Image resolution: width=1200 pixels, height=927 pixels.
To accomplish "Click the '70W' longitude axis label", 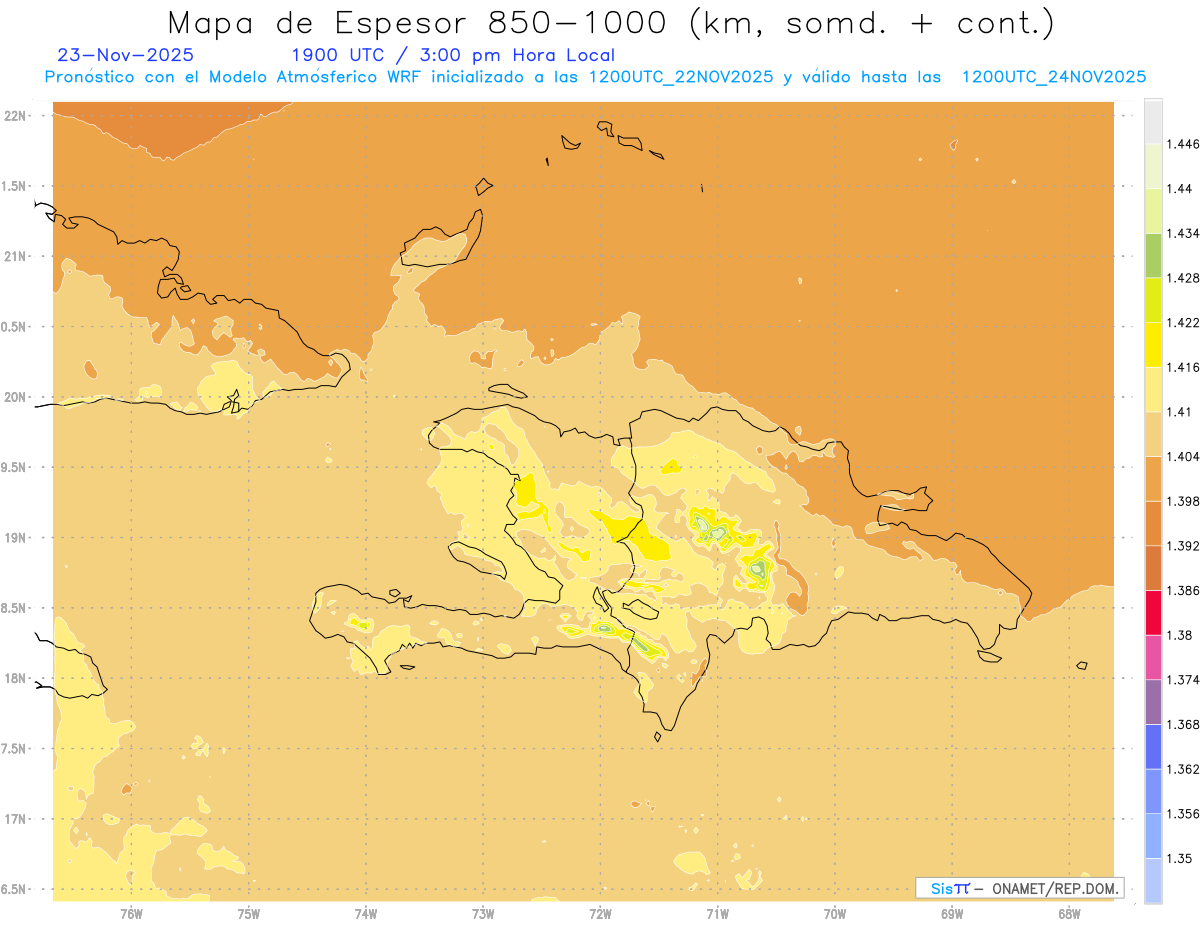I will (835, 913).
